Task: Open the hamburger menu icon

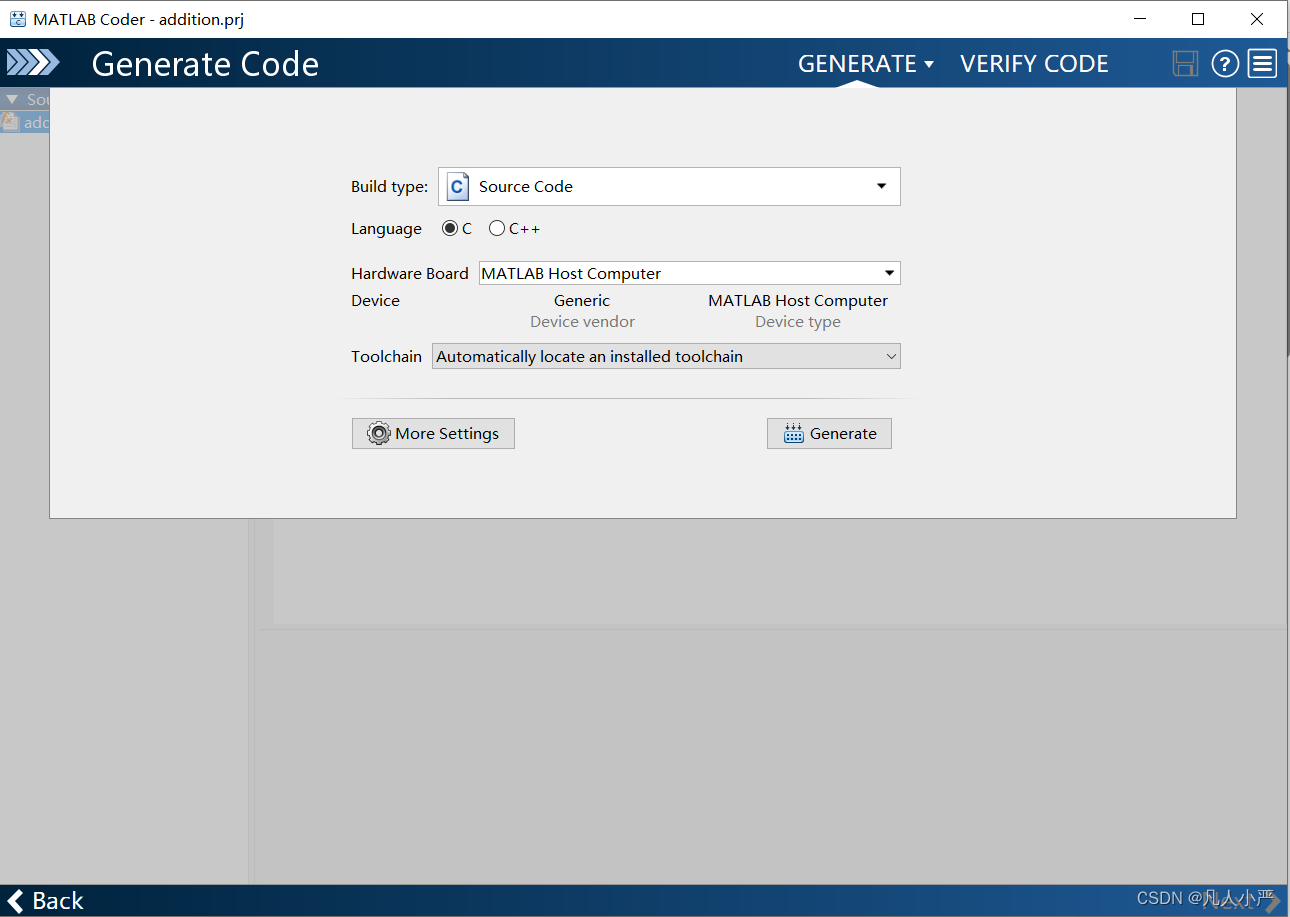Action: click(x=1263, y=64)
